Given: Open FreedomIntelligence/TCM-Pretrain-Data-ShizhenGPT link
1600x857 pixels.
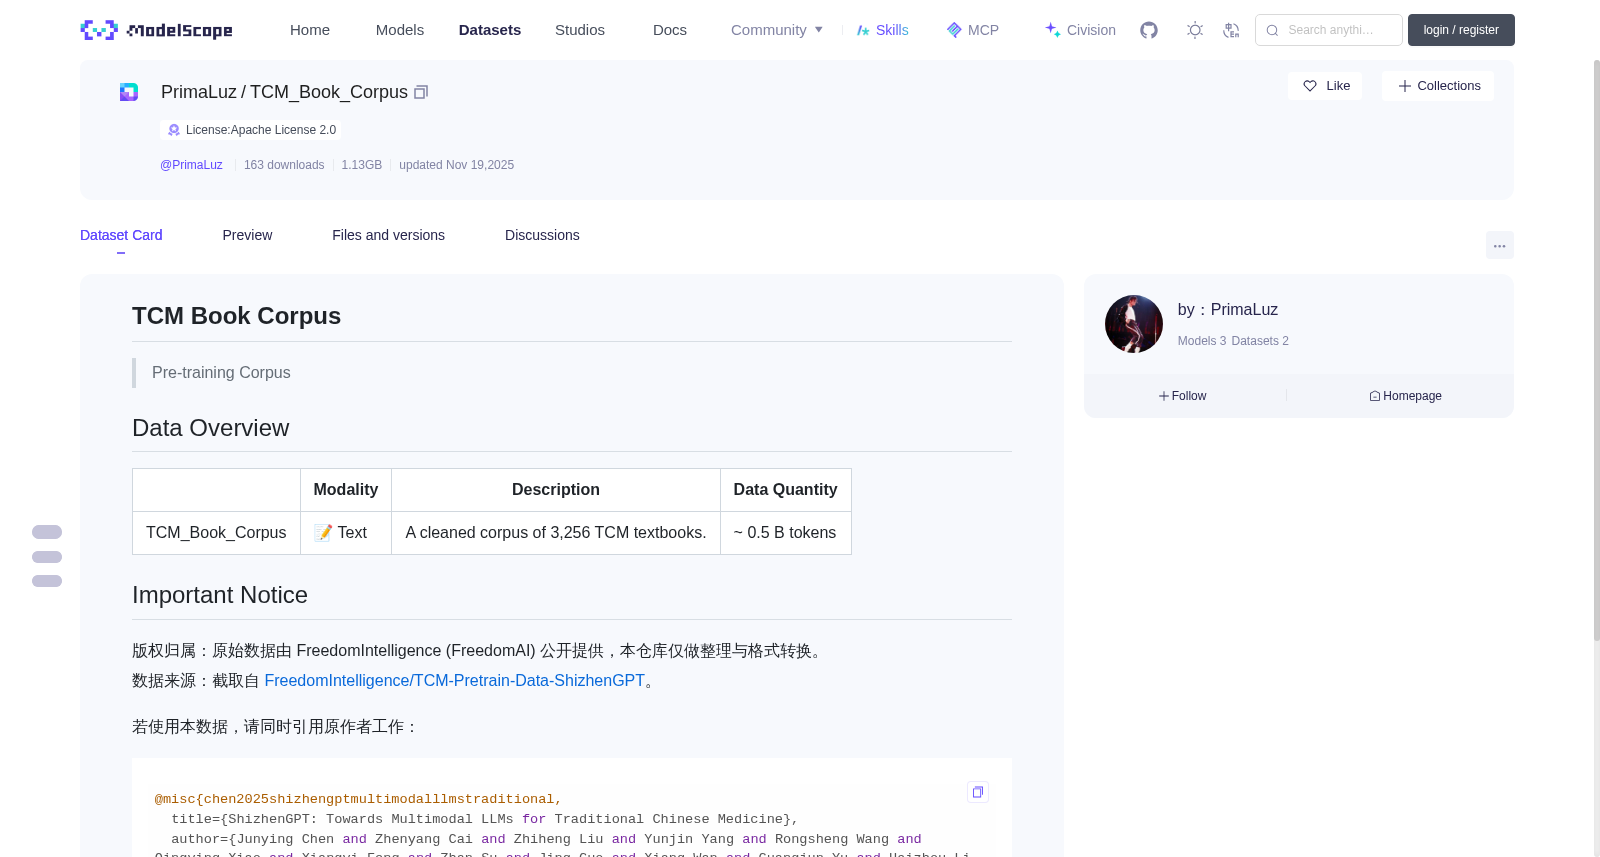Looking at the screenshot, I should click(455, 680).
